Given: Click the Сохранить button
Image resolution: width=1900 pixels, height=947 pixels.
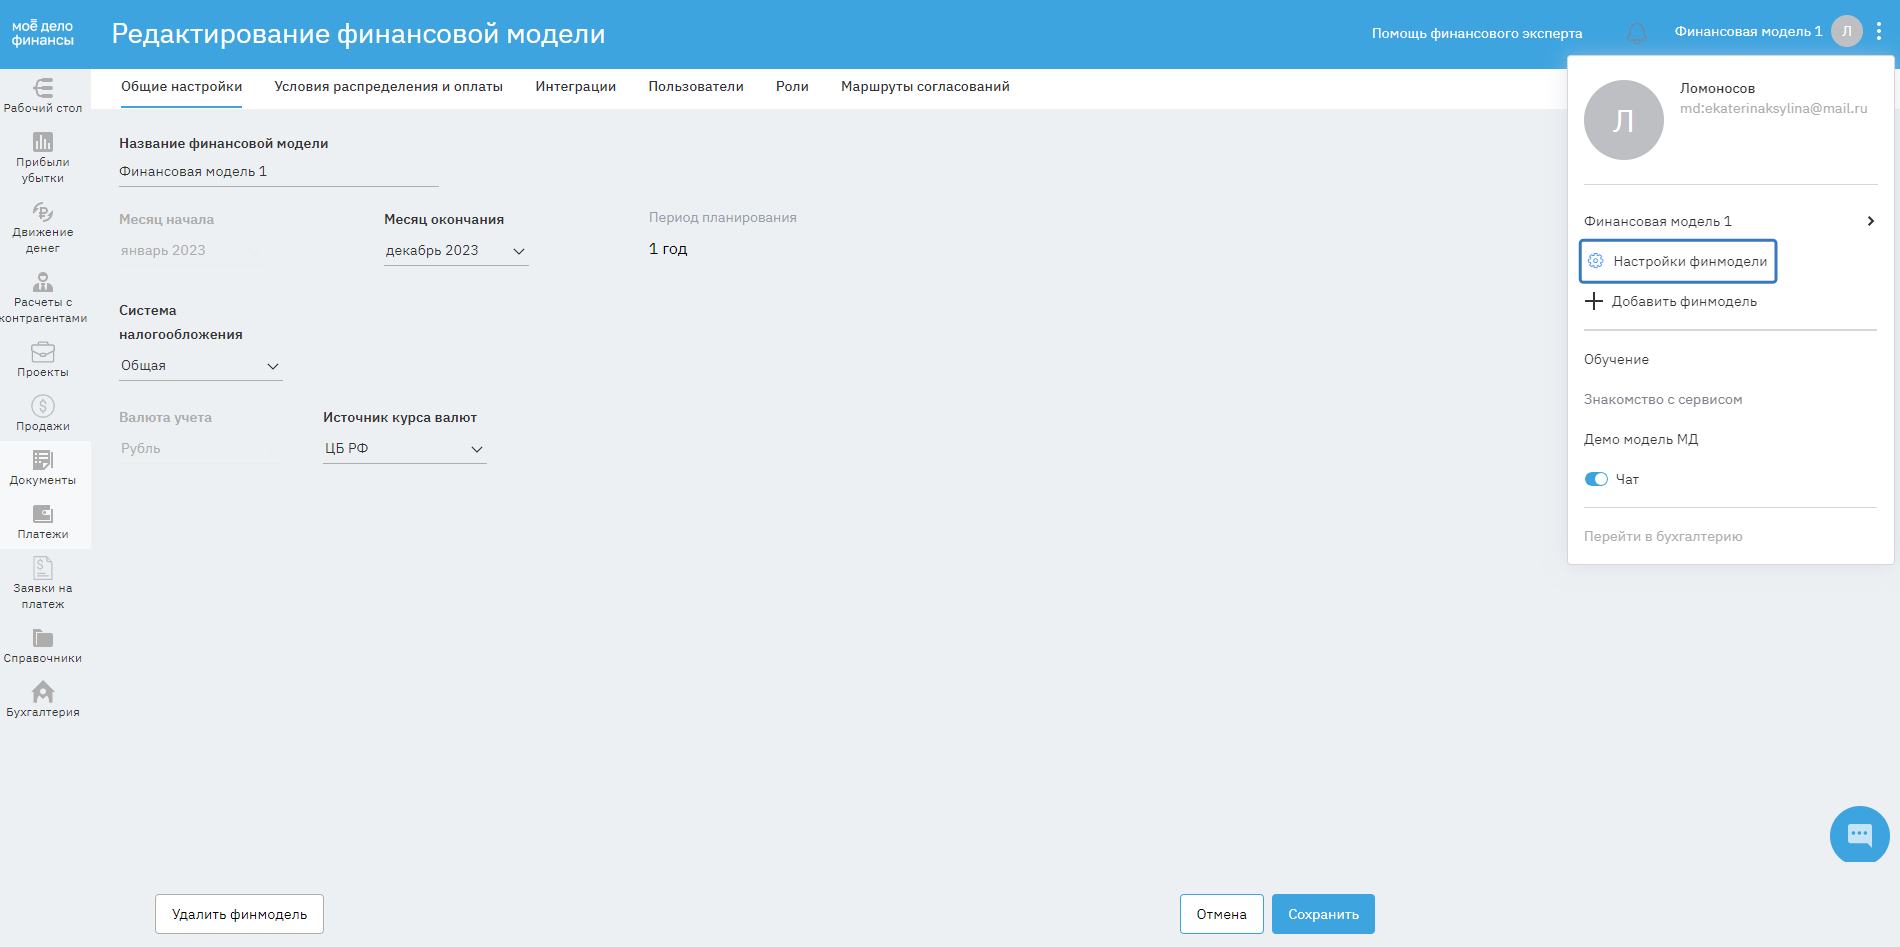Looking at the screenshot, I should (1323, 914).
